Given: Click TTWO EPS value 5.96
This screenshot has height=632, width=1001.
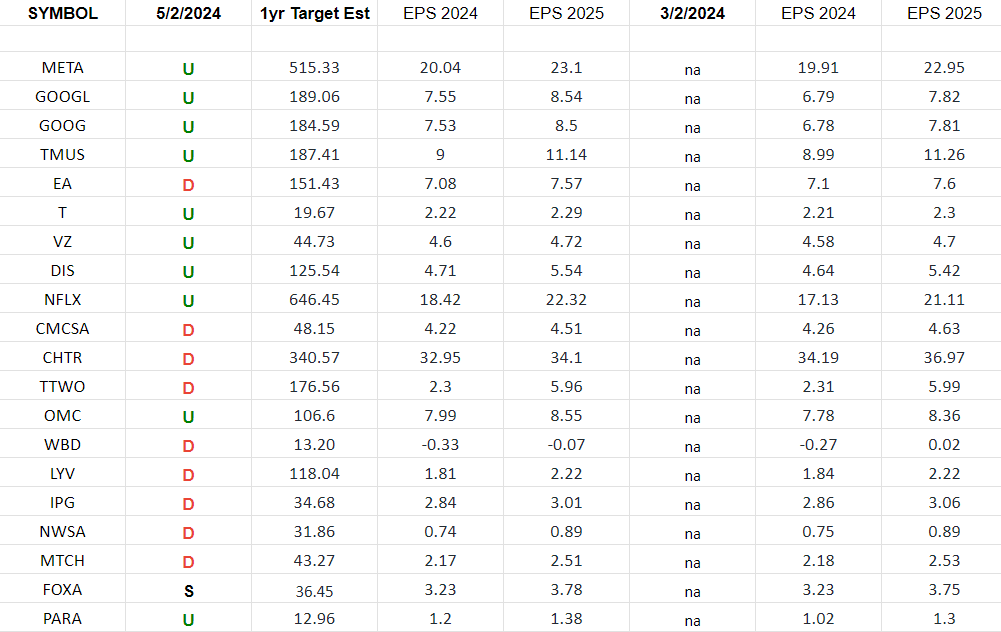Looking at the screenshot, I should 566,387.
